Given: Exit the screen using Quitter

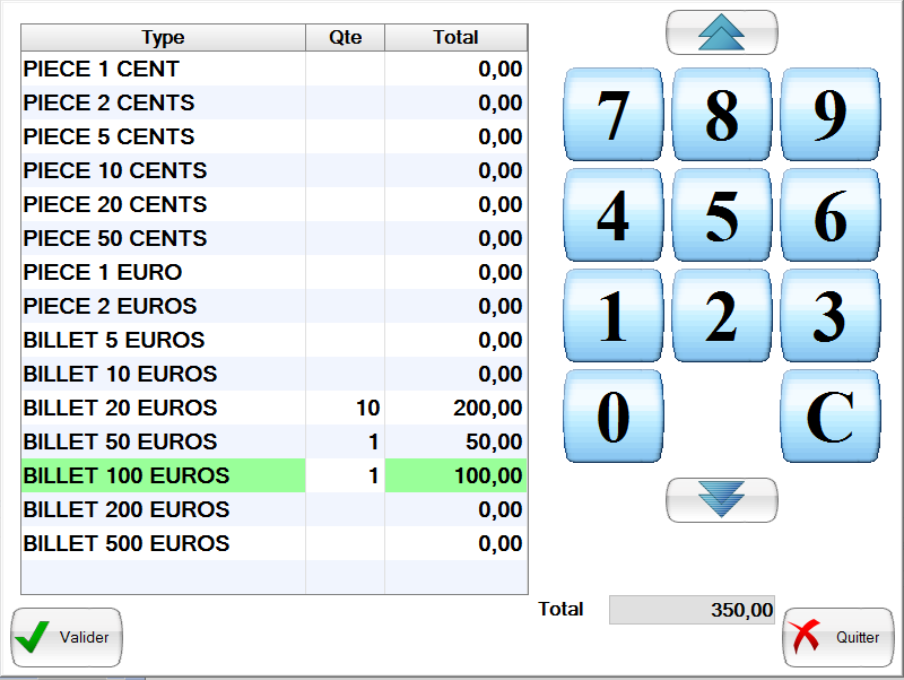Looking at the screenshot, I should point(838,637).
